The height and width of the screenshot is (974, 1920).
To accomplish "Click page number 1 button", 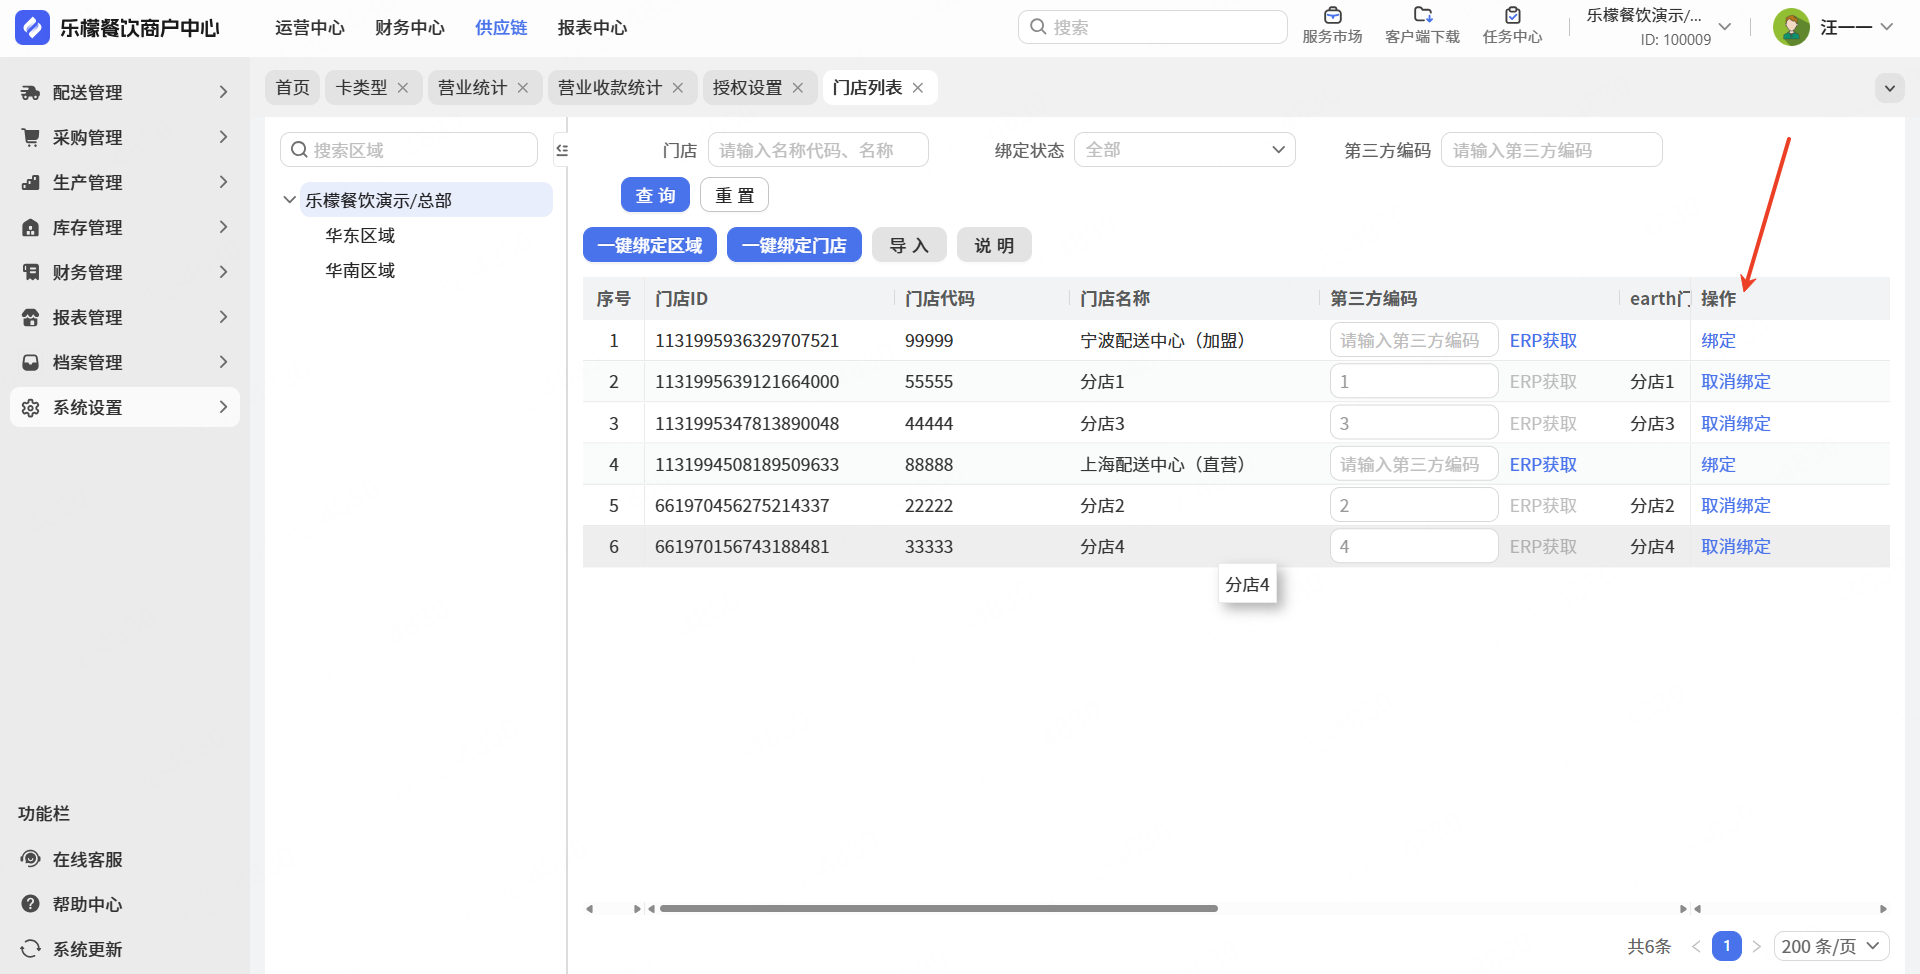I will click(1726, 946).
